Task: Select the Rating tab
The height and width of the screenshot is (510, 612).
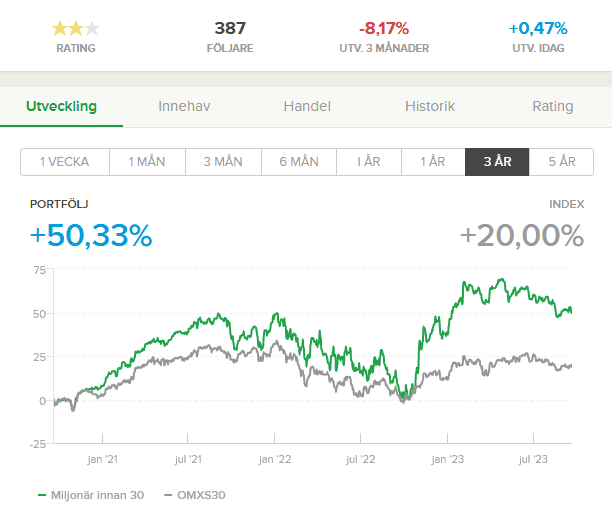Action: point(553,106)
